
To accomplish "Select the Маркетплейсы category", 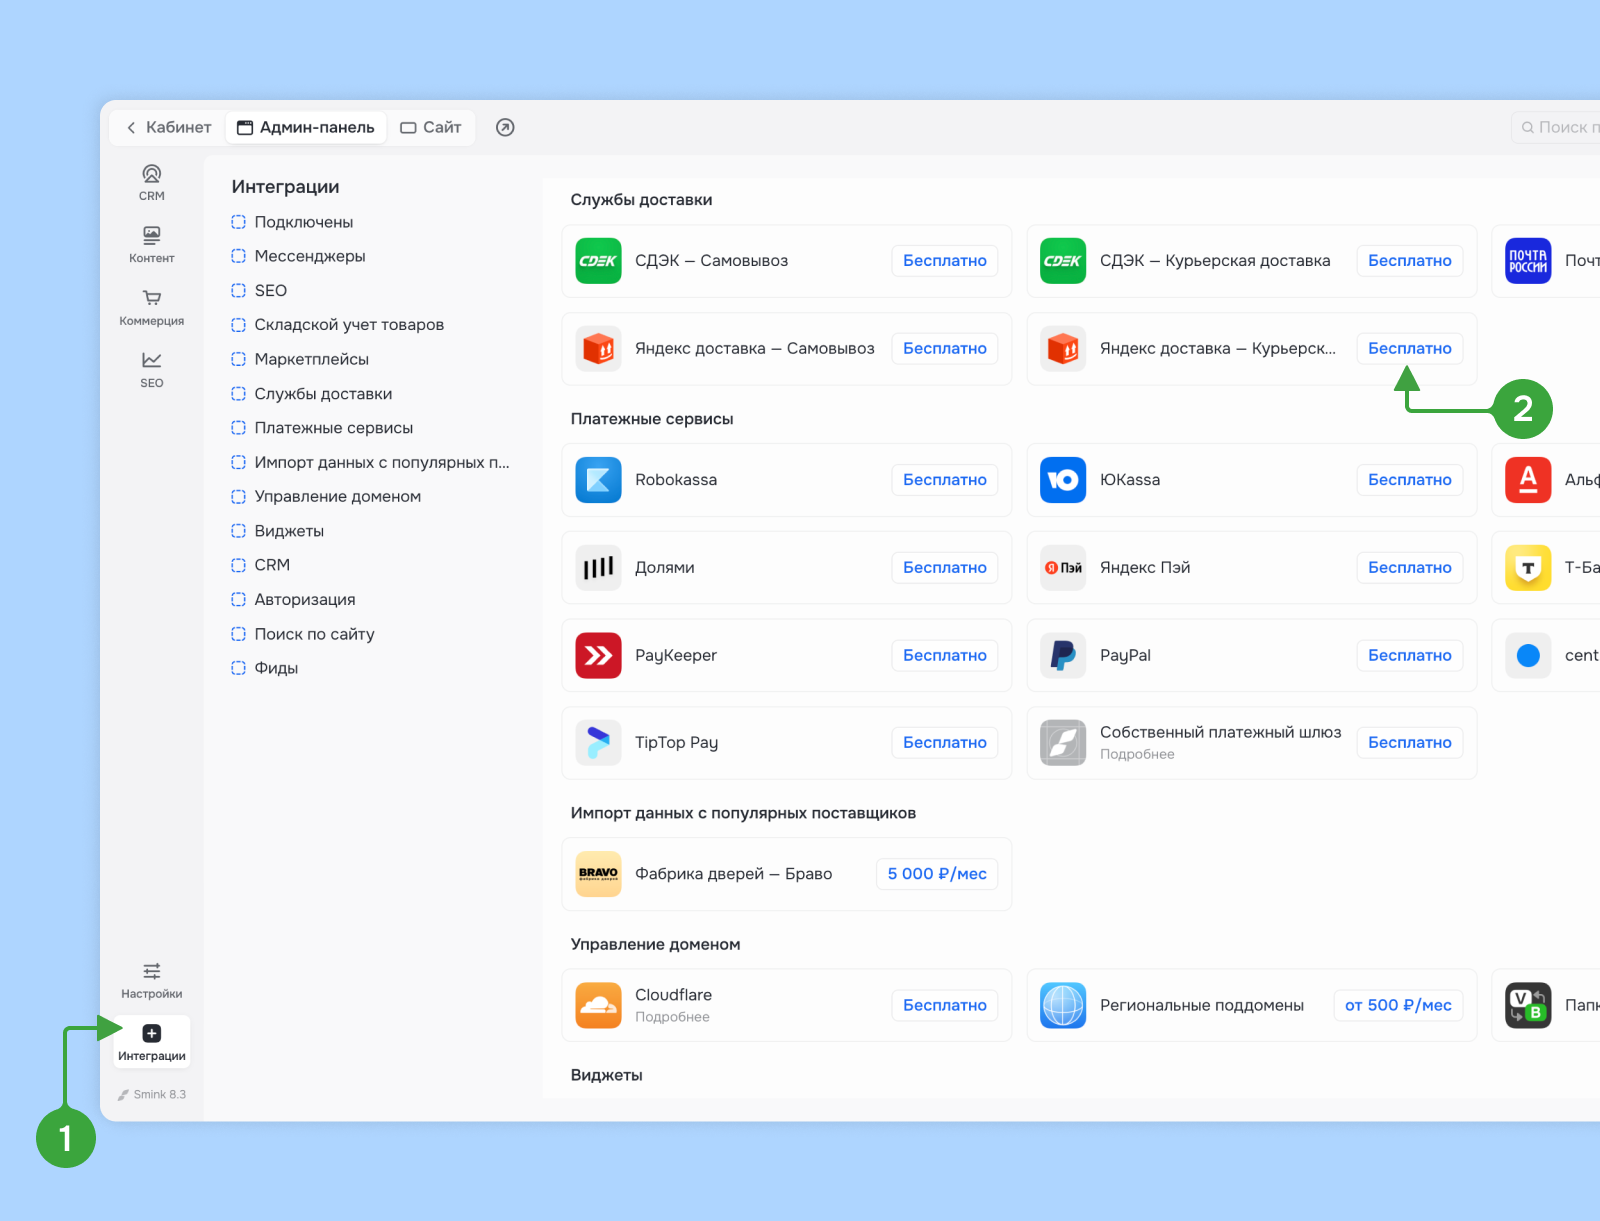I will (300, 359).
